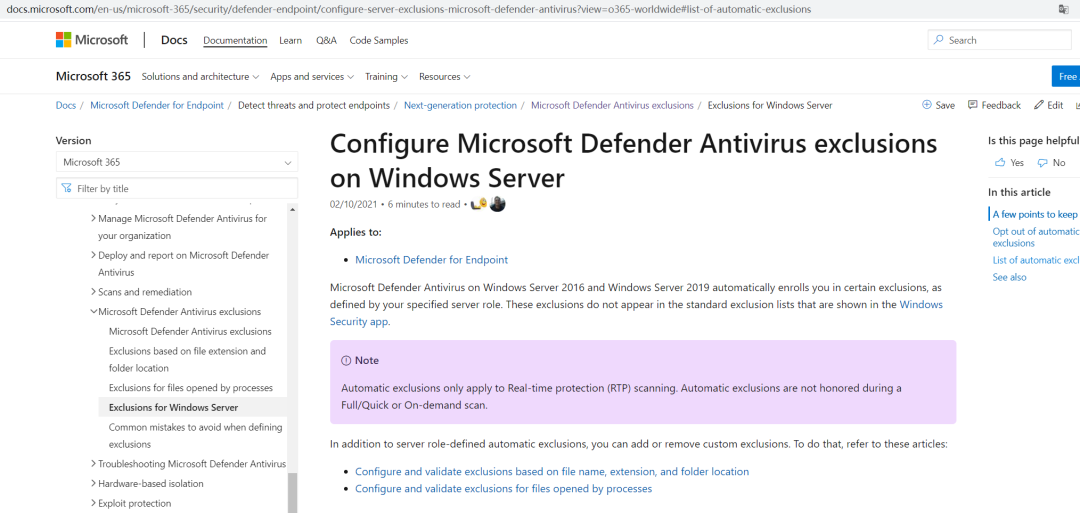Open Microsoft Defender Antivirus exclusions breadcrumb

[612, 105]
